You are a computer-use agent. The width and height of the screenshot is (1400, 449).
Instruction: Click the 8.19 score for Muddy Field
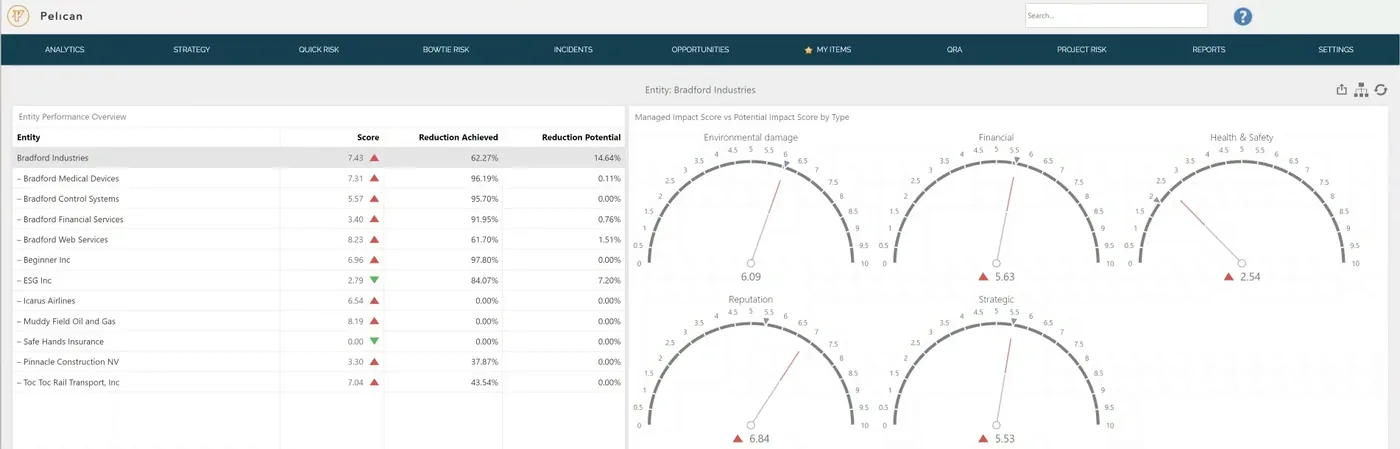[355, 321]
